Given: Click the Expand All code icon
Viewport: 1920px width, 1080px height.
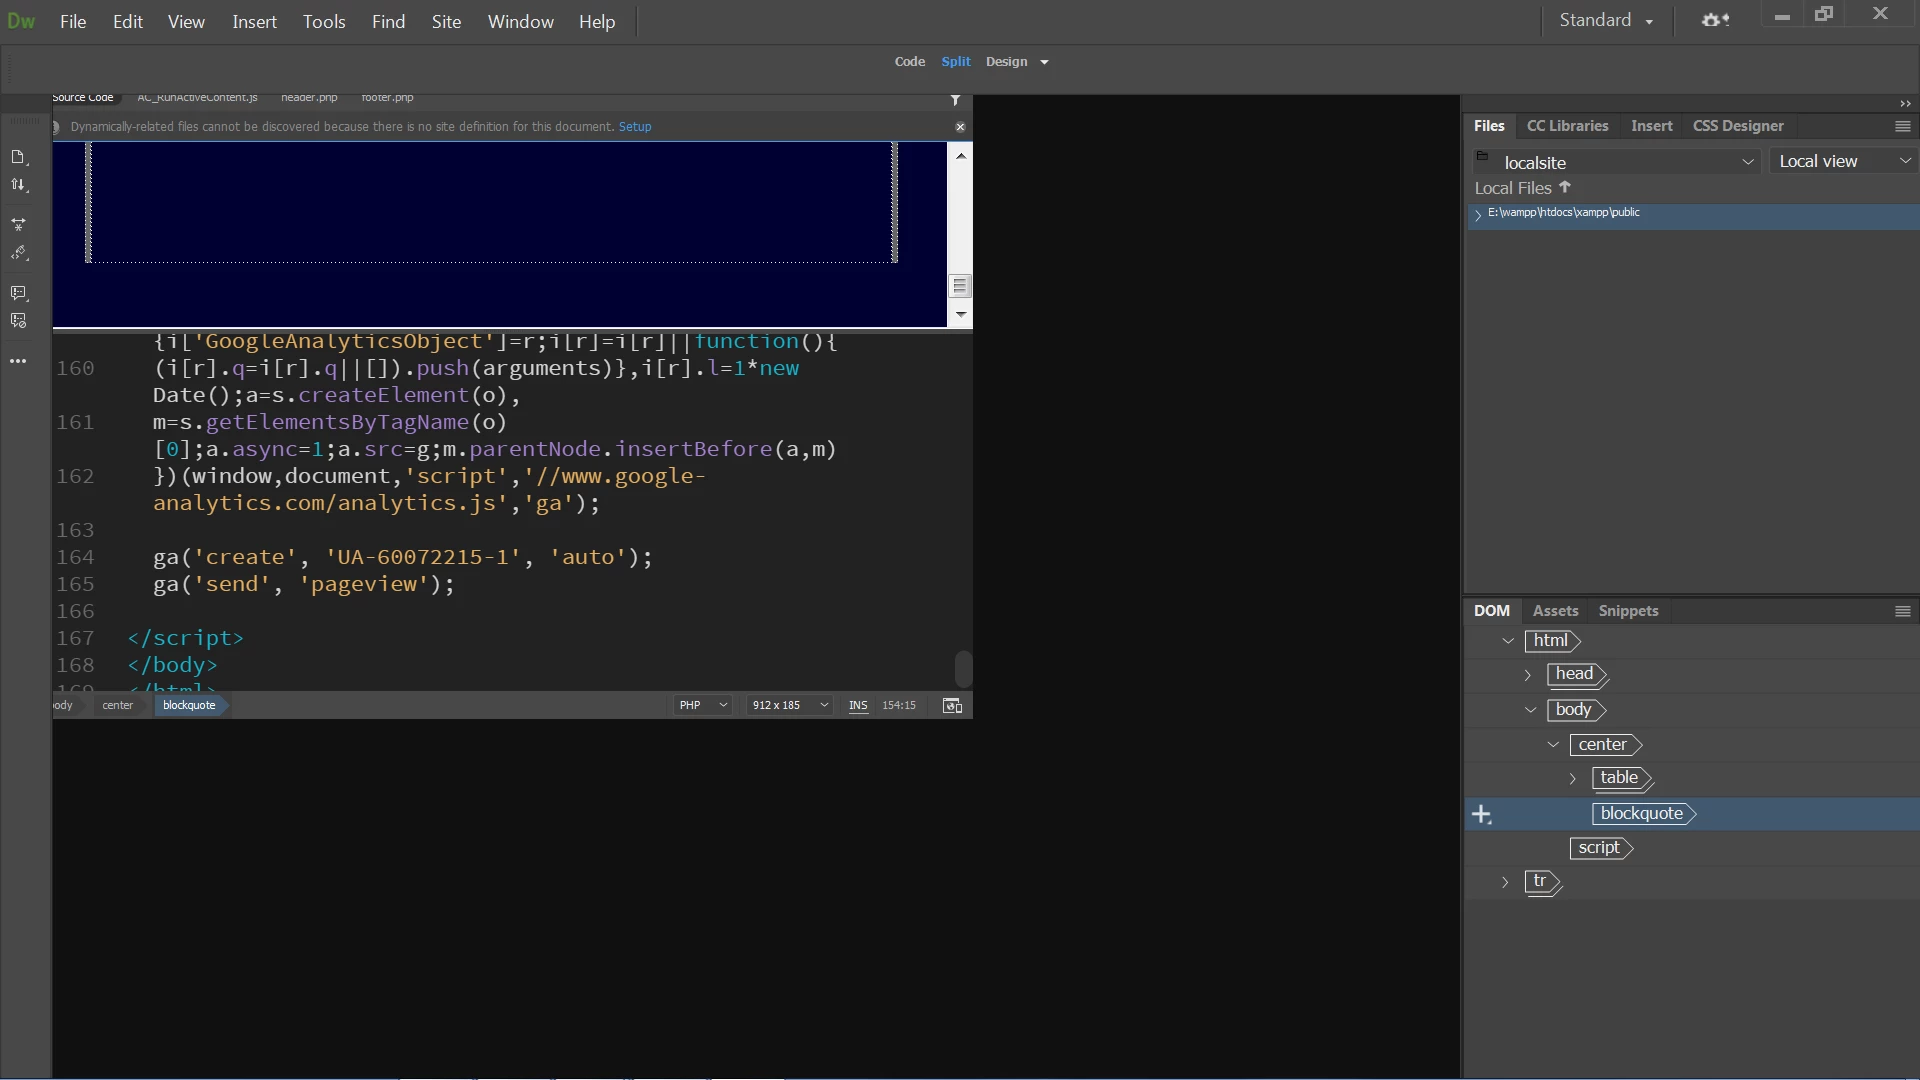Looking at the screenshot, I should (x=18, y=224).
